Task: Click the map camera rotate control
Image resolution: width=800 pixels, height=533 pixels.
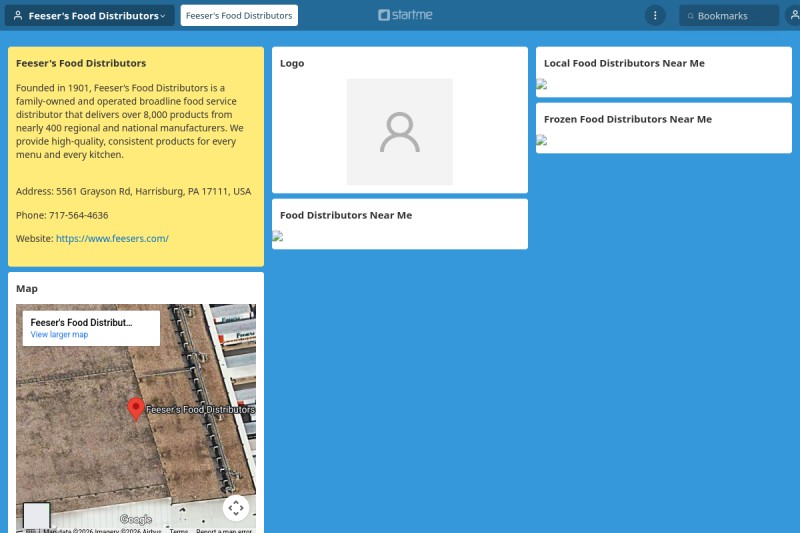Action: coord(236,508)
